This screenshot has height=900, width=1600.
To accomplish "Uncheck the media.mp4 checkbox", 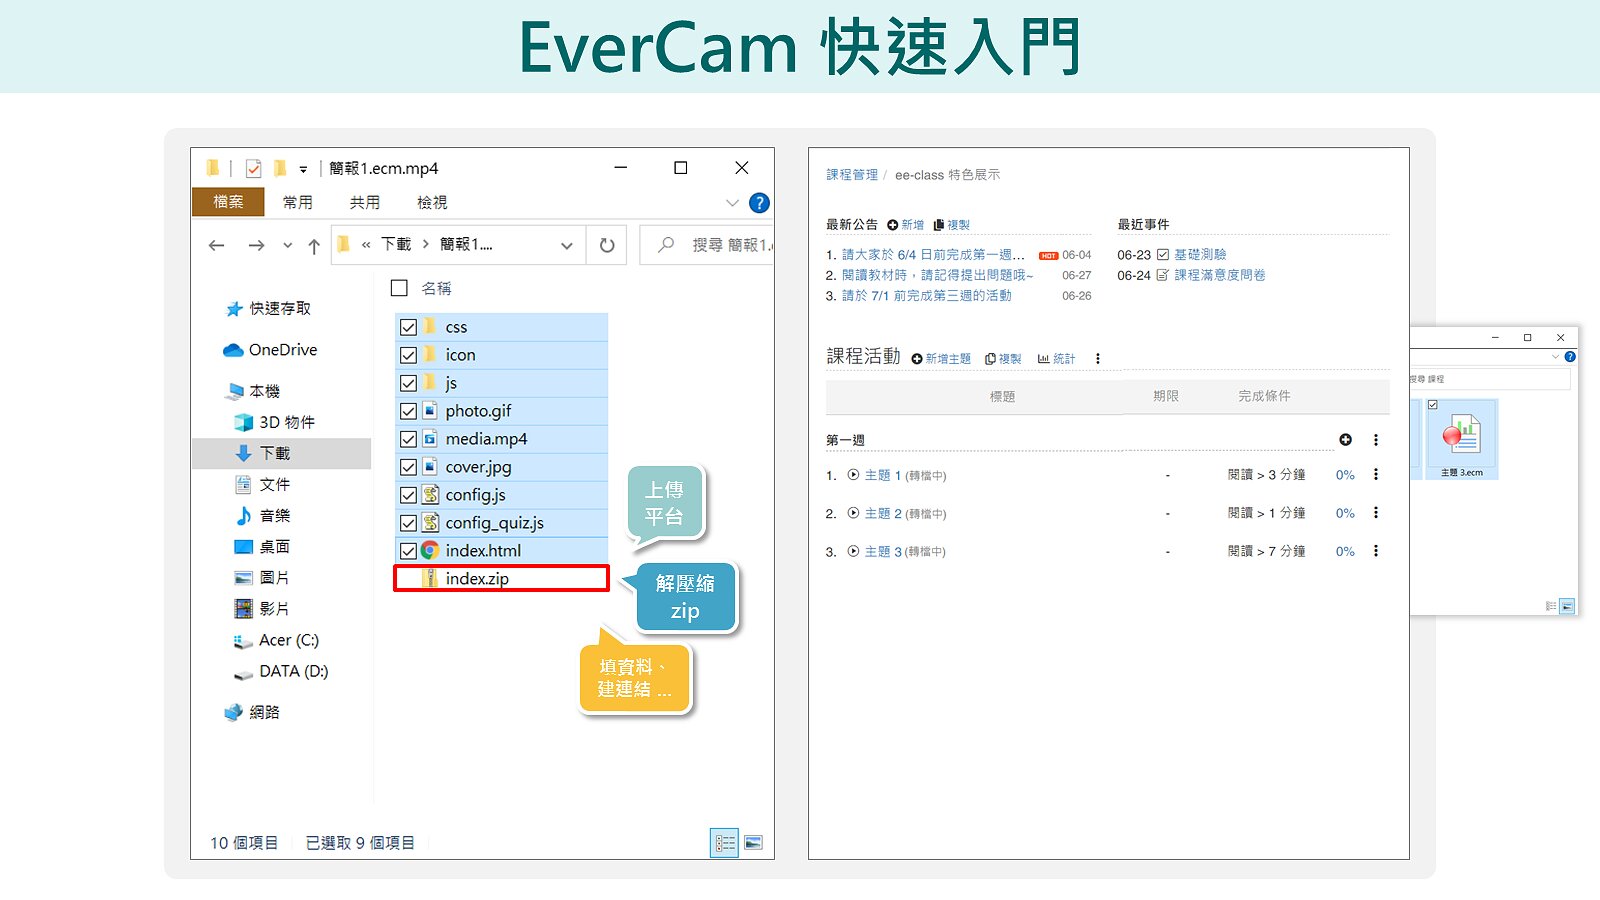I will pyautogui.click(x=408, y=439).
